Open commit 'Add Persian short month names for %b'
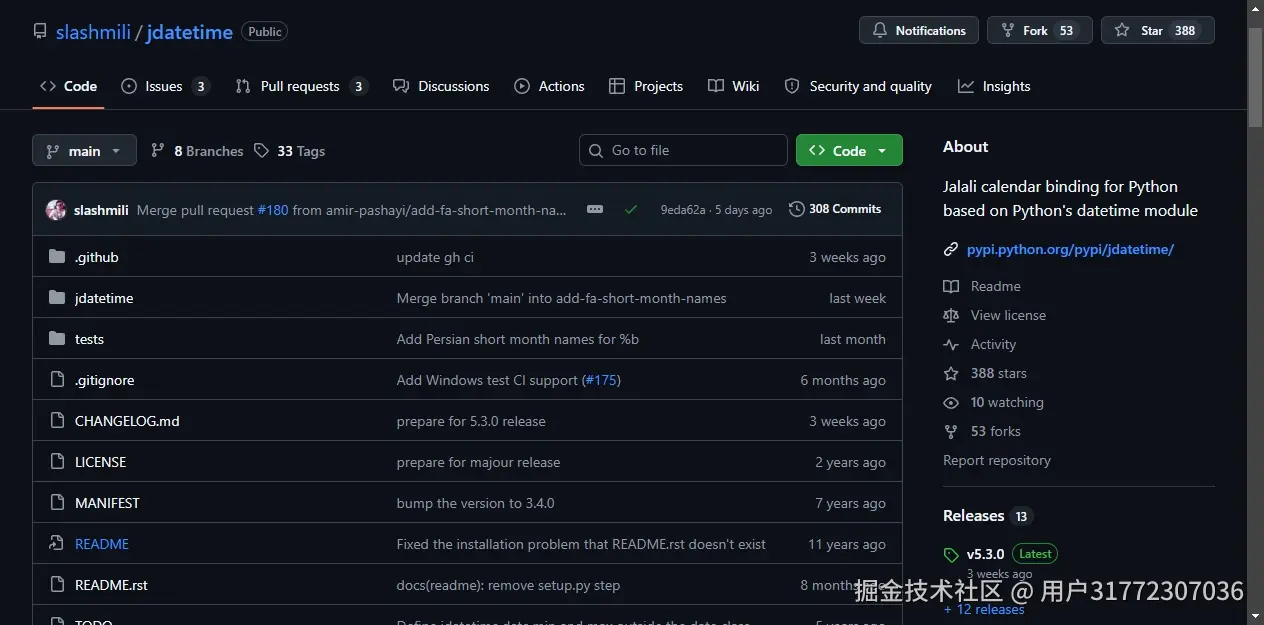This screenshot has width=1264, height=625. pos(518,339)
